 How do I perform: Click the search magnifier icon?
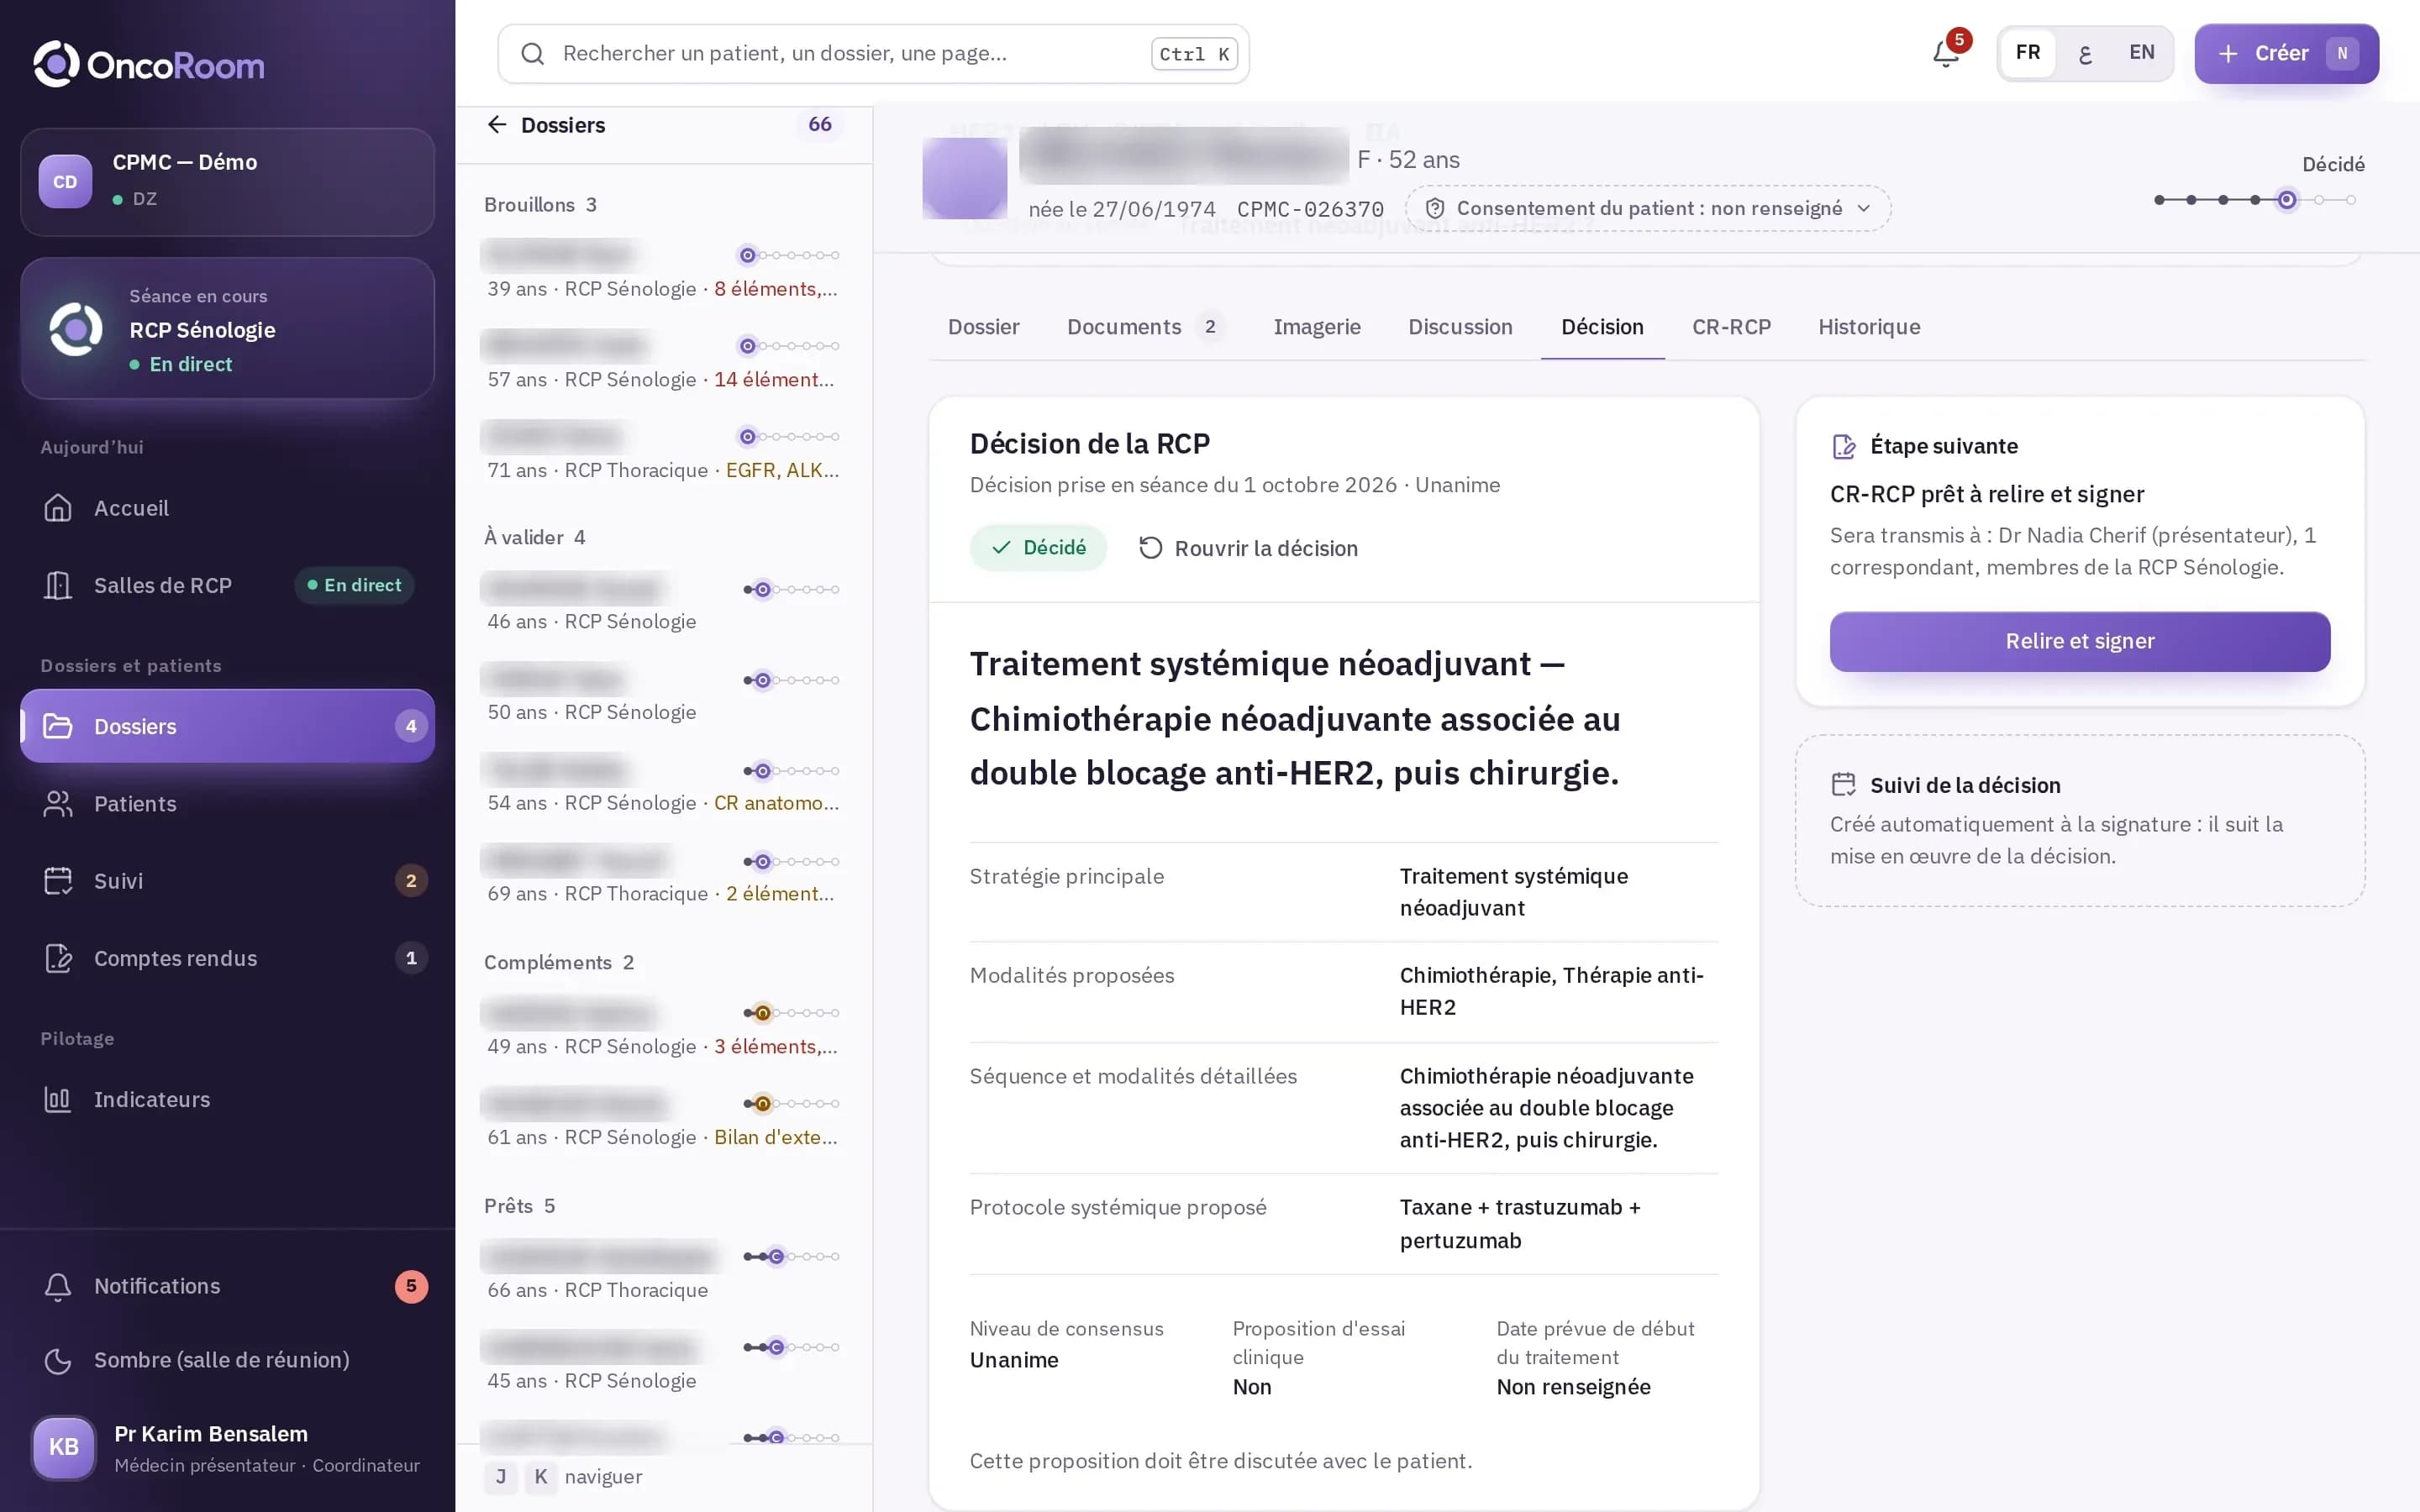click(x=533, y=54)
